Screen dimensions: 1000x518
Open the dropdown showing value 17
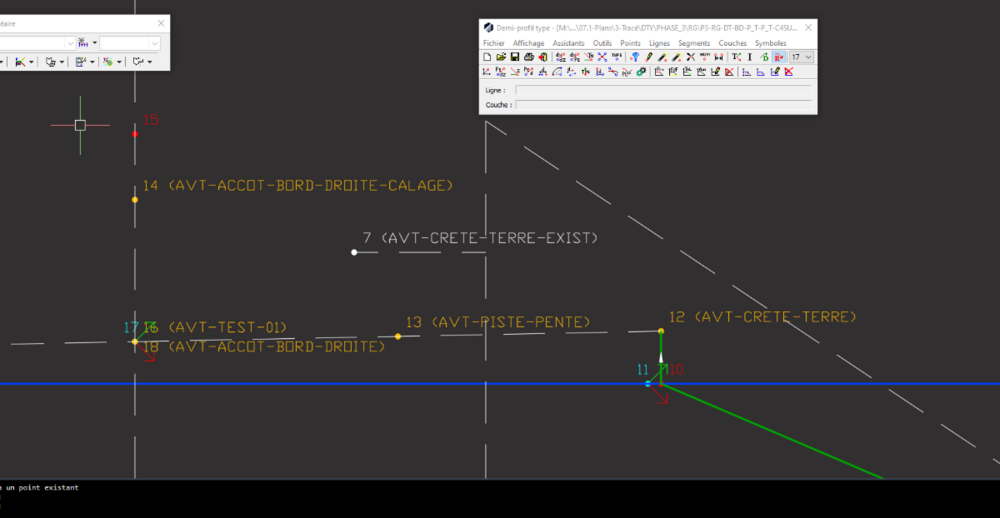802,57
